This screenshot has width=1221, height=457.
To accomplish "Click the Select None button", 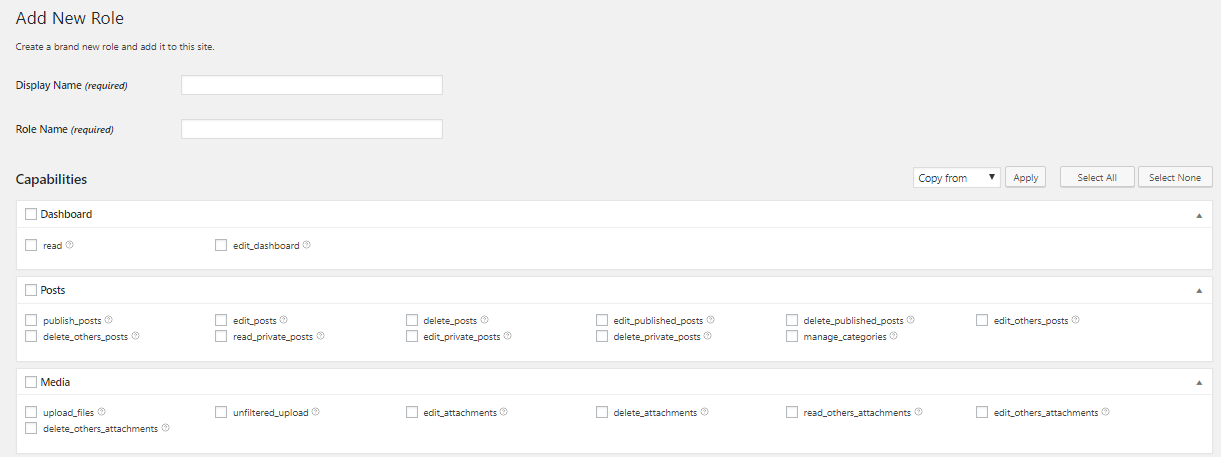I will point(1175,177).
